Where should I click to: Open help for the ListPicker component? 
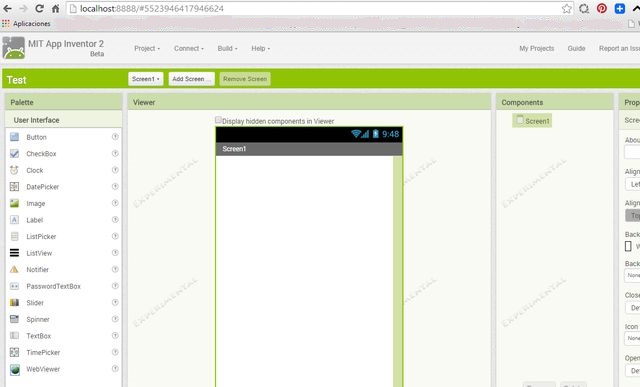[x=115, y=236]
